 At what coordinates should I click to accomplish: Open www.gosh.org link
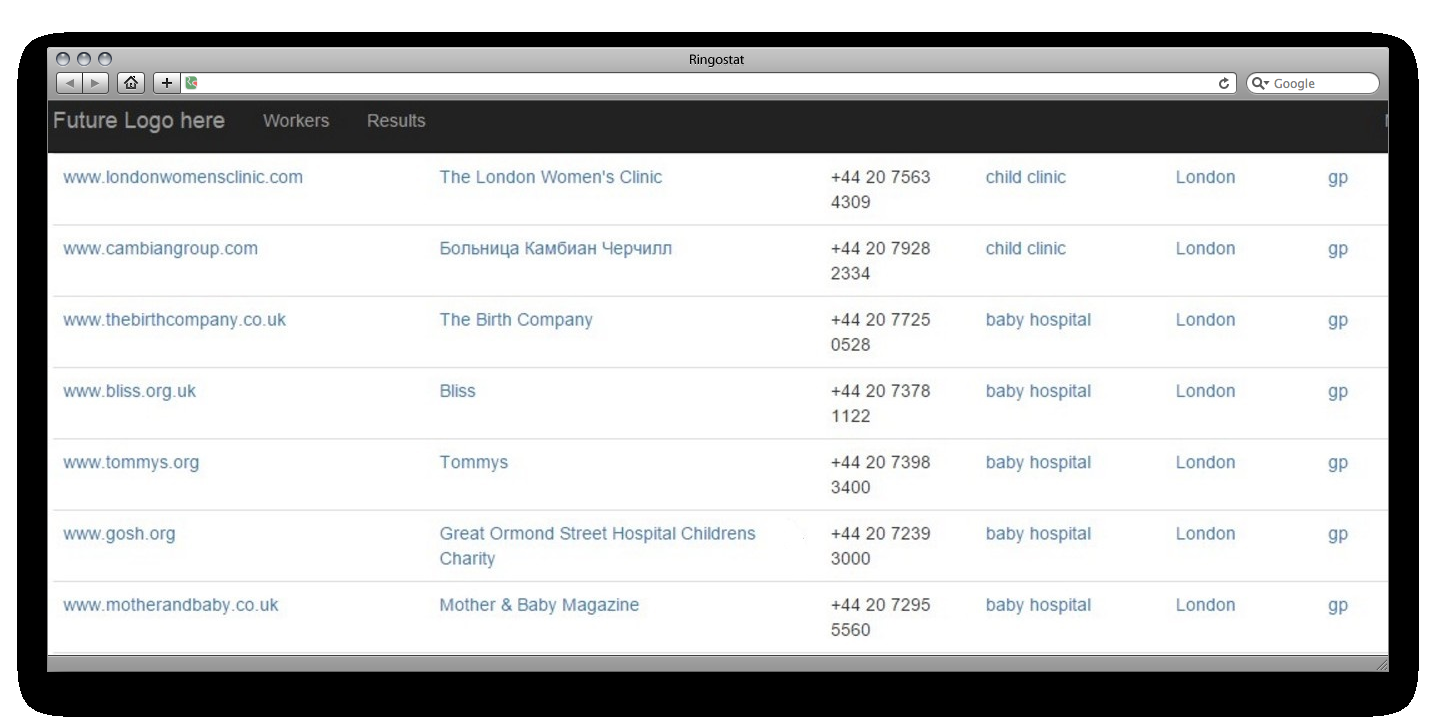(x=119, y=533)
